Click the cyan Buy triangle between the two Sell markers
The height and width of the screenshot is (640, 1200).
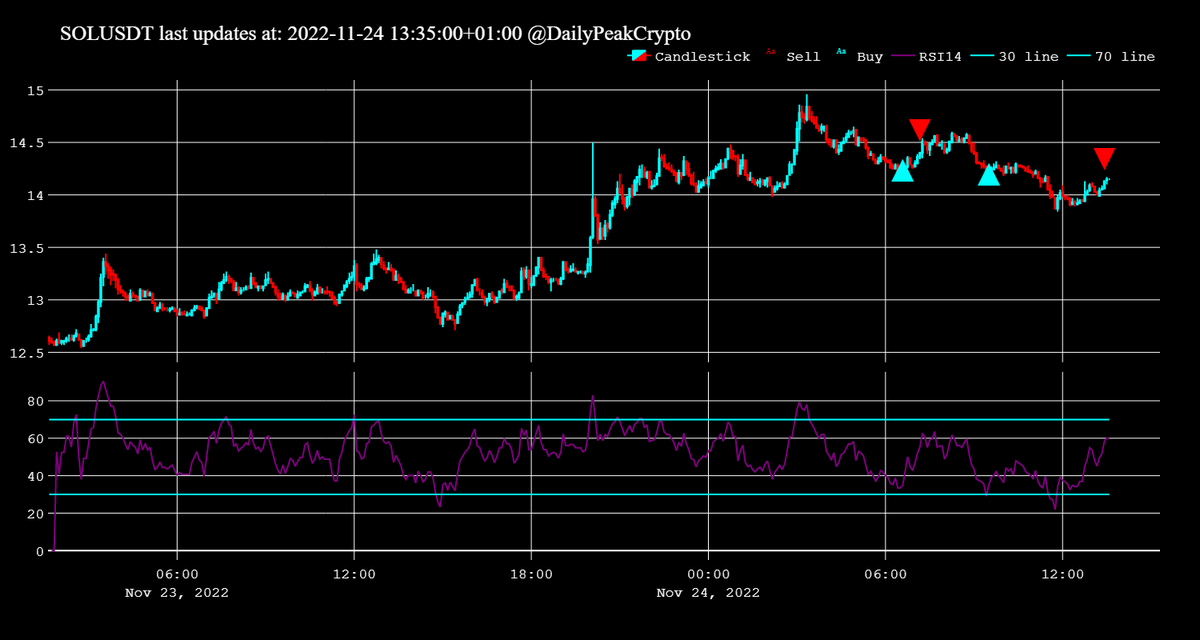click(x=989, y=175)
